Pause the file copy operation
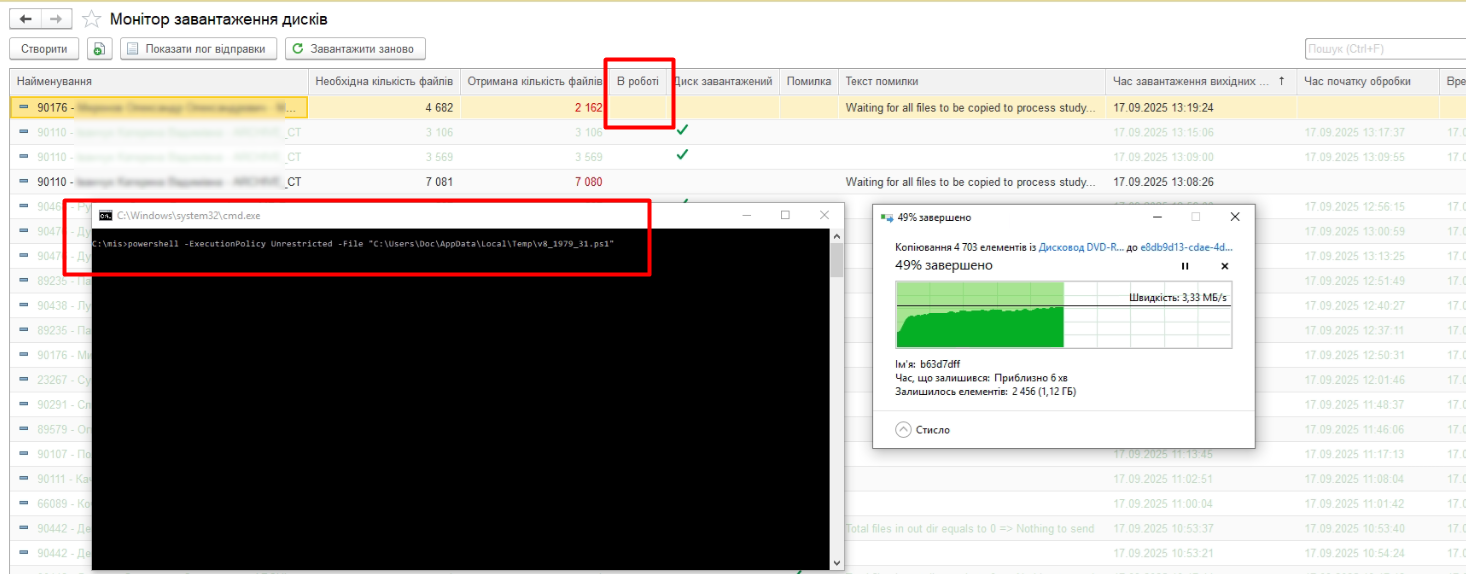1466x574 pixels. tap(1185, 266)
